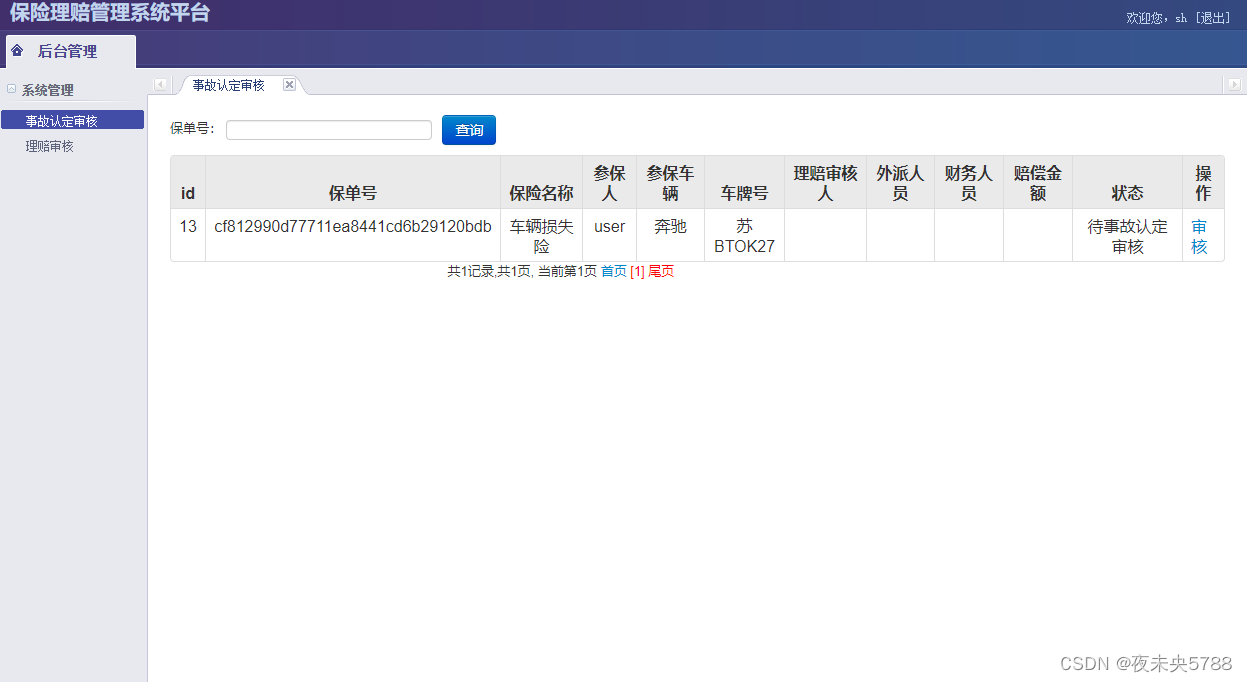Image resolution: width=1247 pixels, height=682 pixels.
Task: Open the 后台管理 tab
Action: coord(71,51)
